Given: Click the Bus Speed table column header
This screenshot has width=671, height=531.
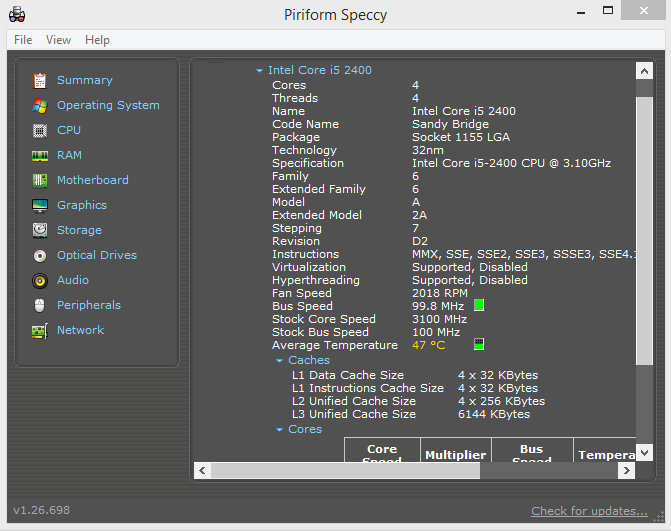Looking at the screenshot, I should (532, 450).
